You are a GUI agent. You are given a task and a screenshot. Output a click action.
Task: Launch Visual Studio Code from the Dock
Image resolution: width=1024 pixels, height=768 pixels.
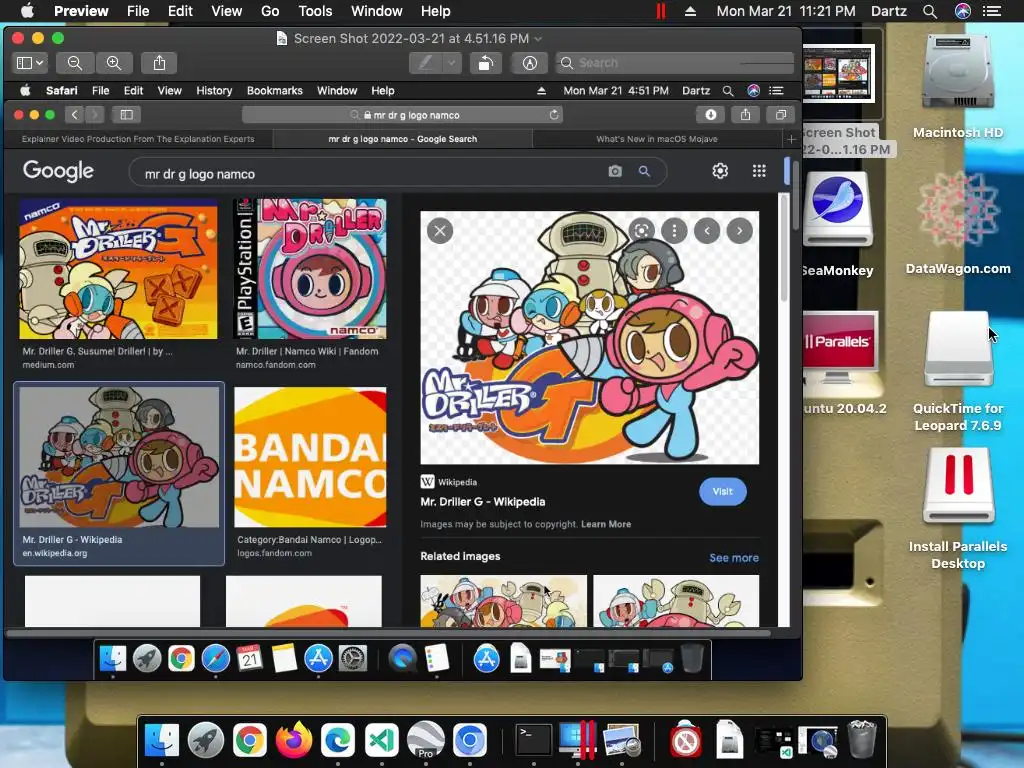[382, 740]
